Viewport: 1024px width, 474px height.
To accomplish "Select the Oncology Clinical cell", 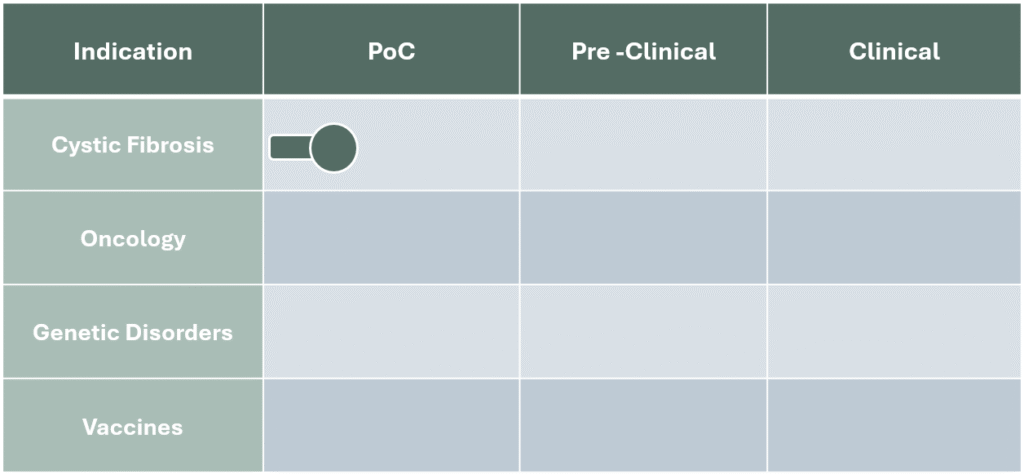I will click(894, 239).
